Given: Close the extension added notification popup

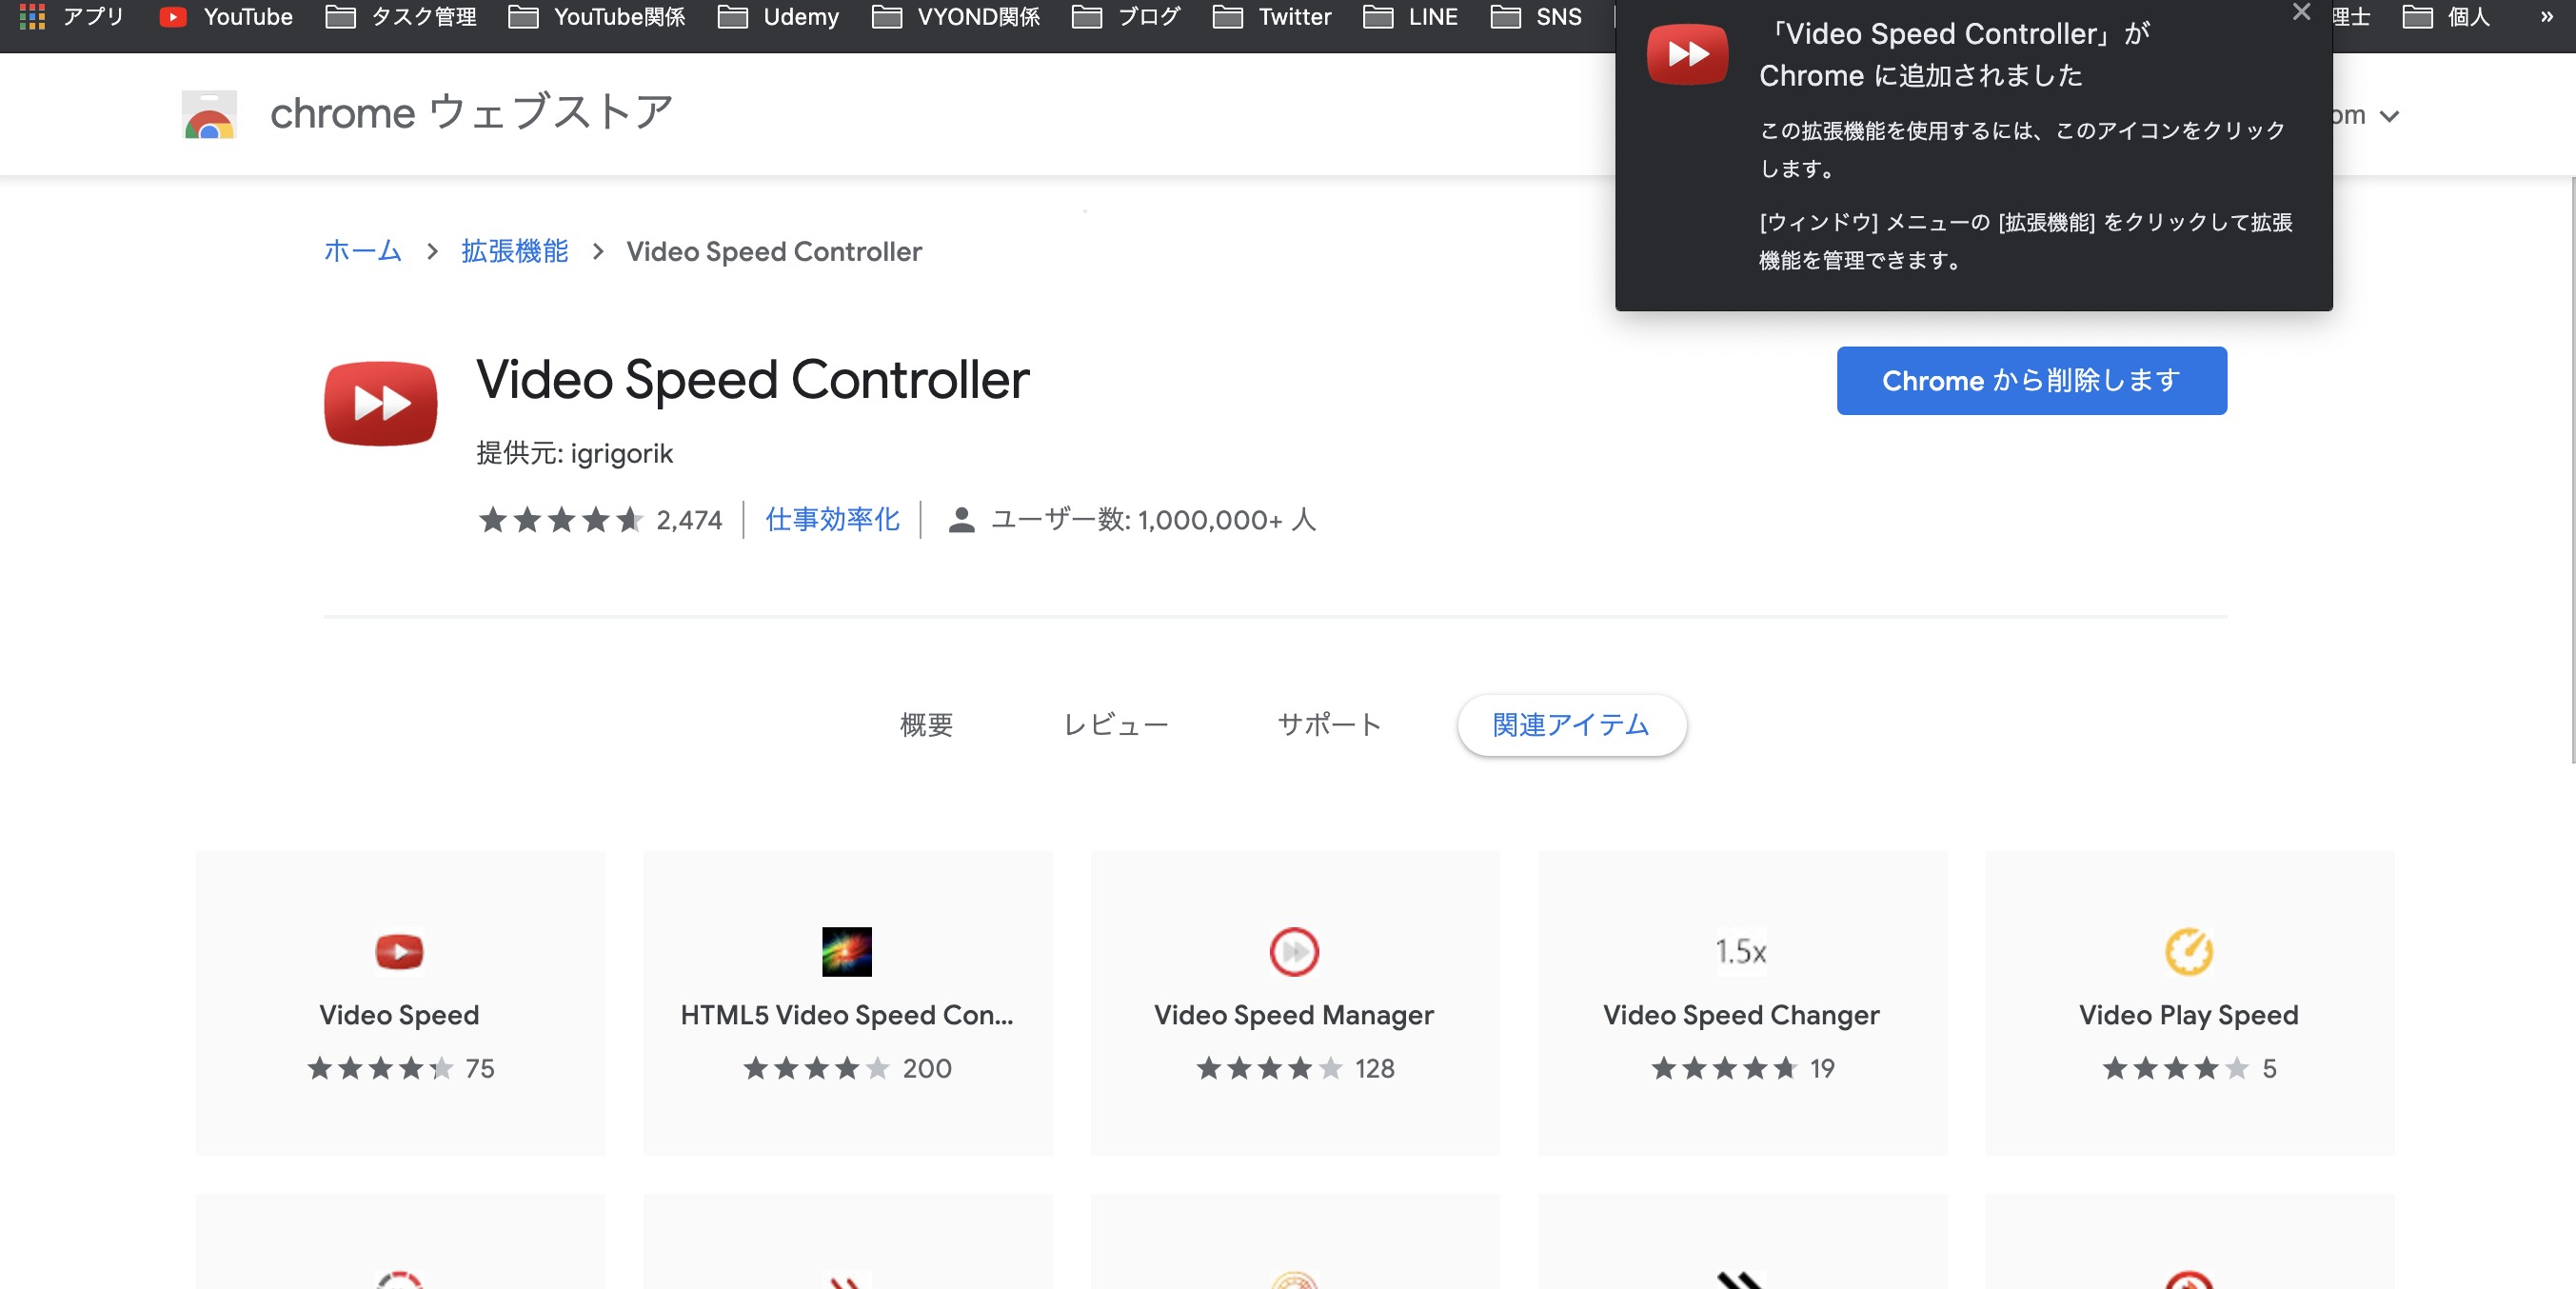Looking at the screenshot, I should coord(2301,12).
